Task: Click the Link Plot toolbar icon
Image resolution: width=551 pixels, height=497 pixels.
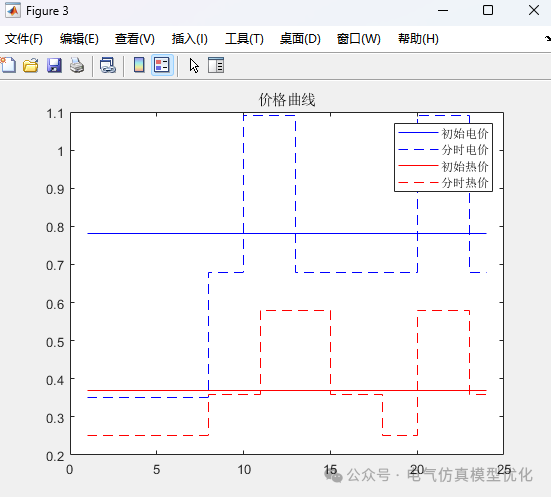Action: (x=108, y=65)
